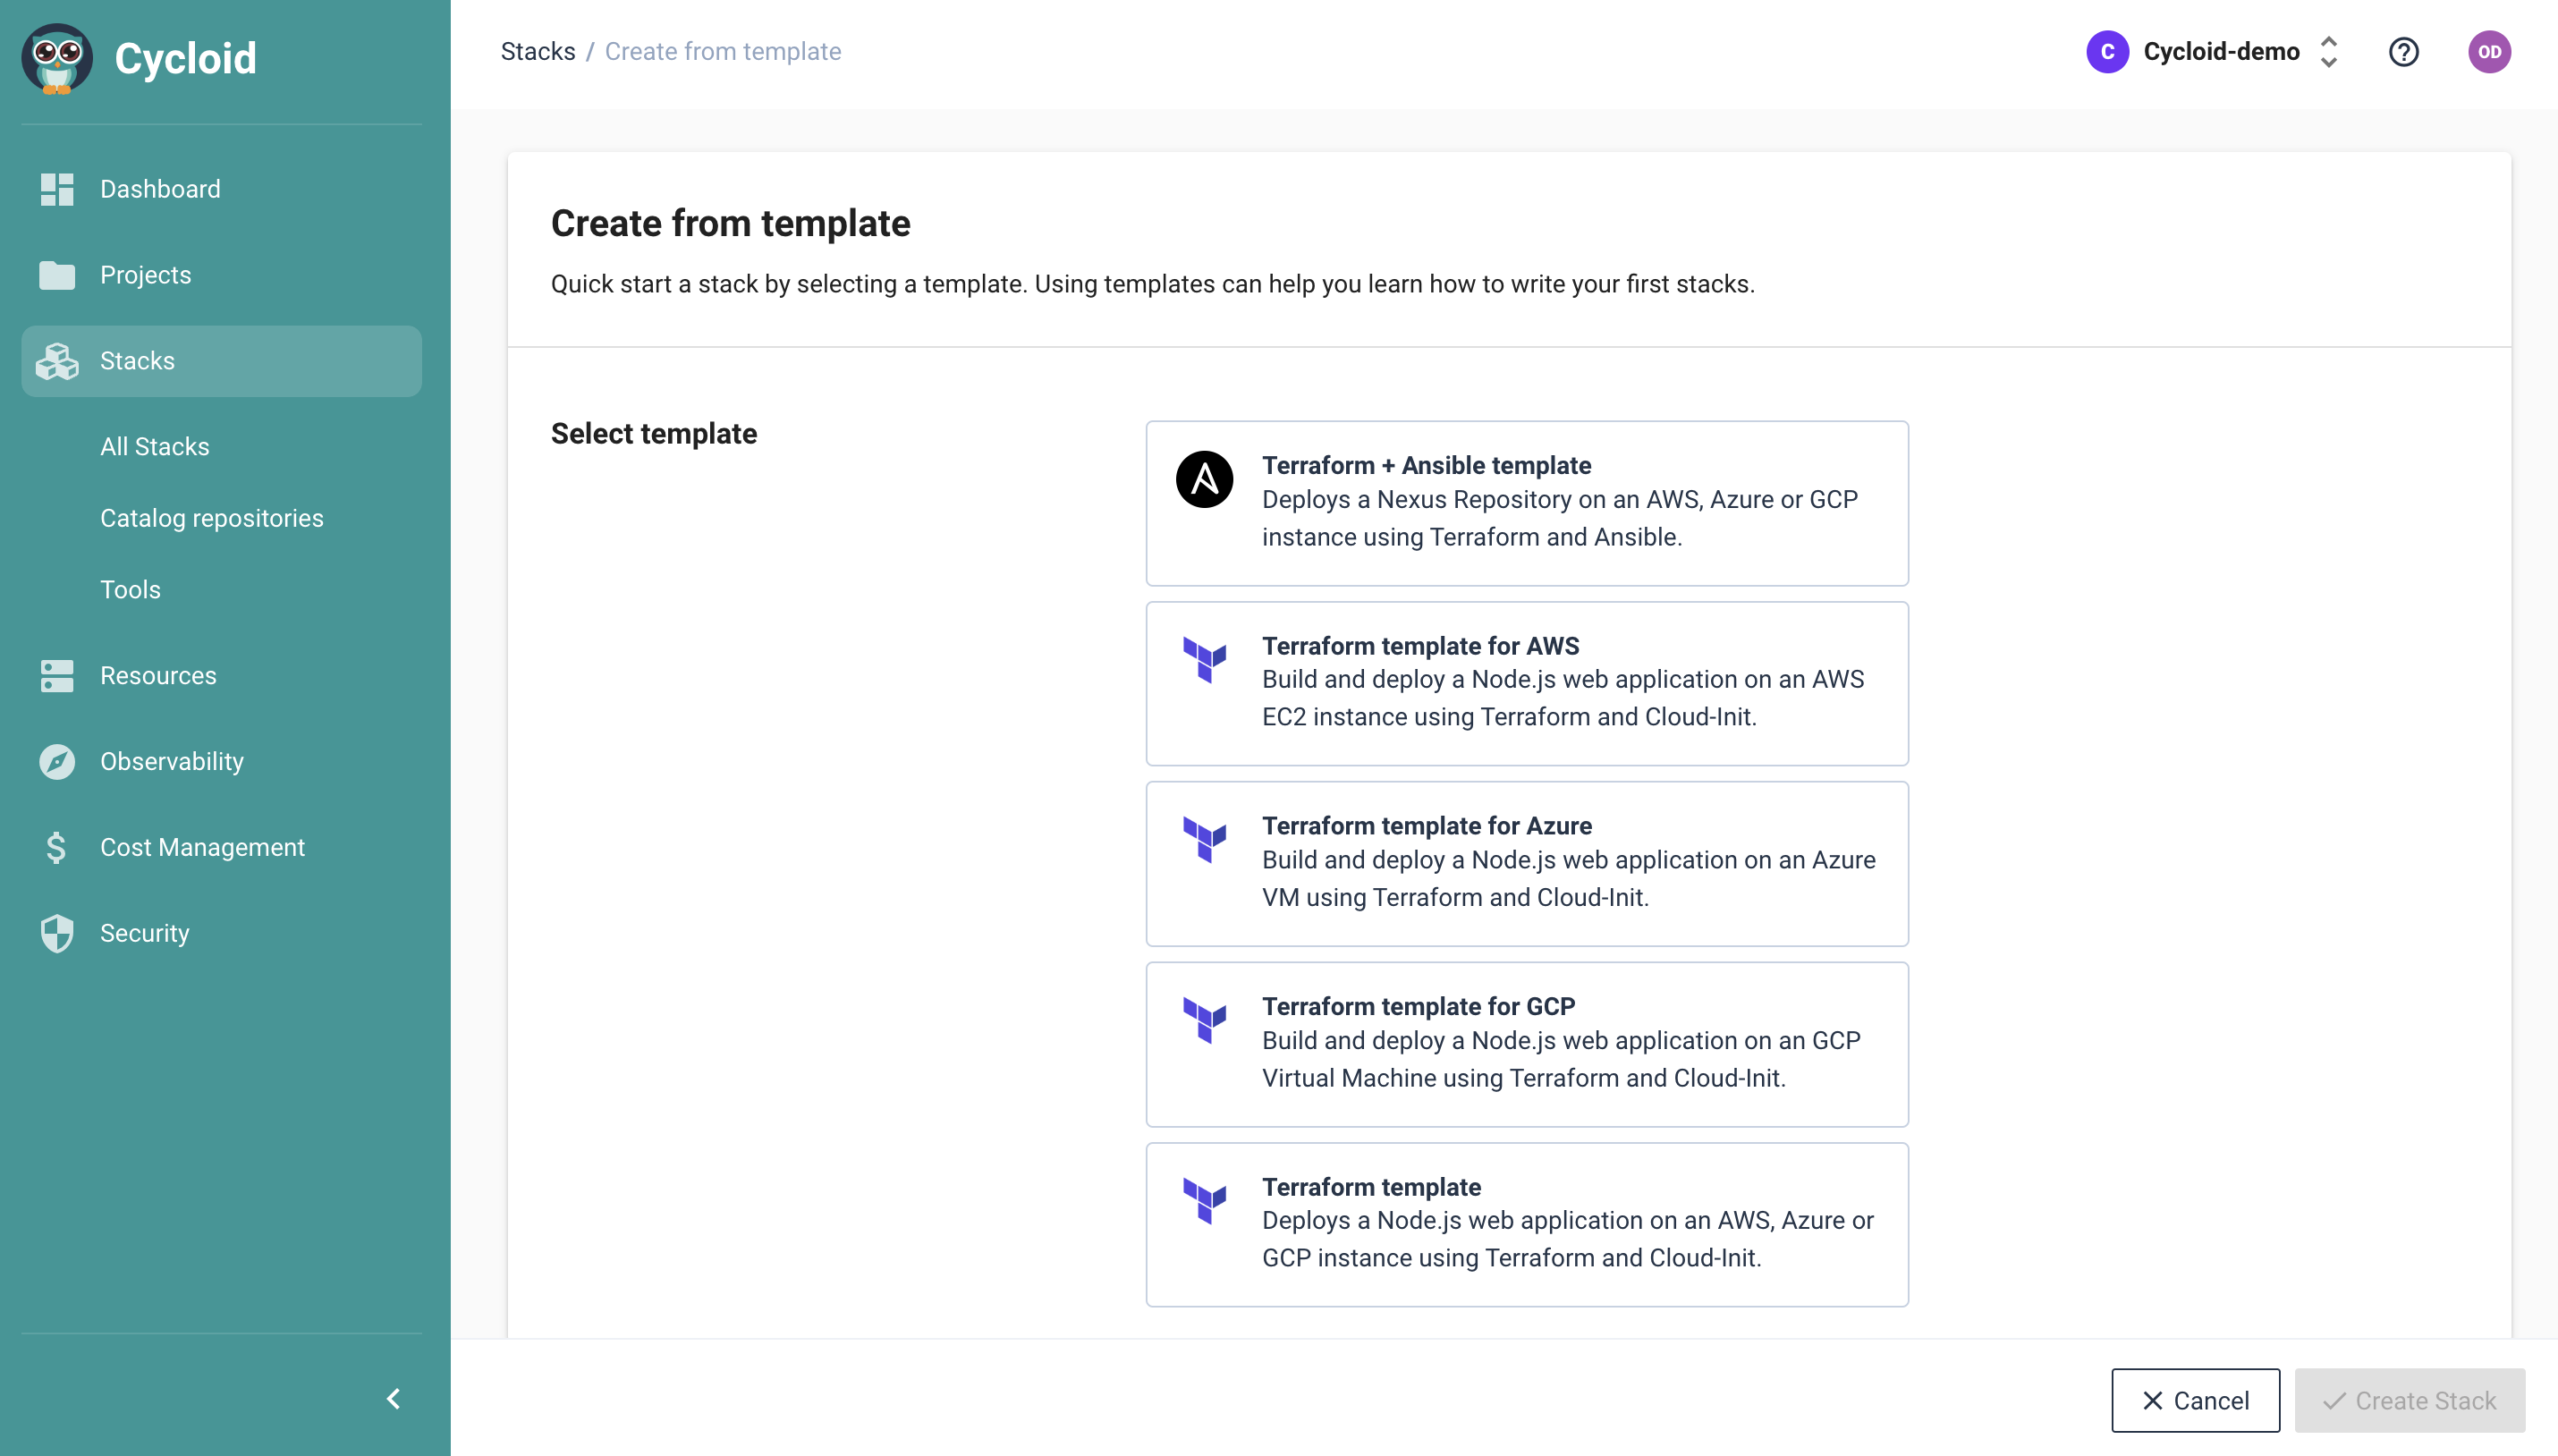
Task: Click Create from template breadcrumb
Action: coord(723,52)
